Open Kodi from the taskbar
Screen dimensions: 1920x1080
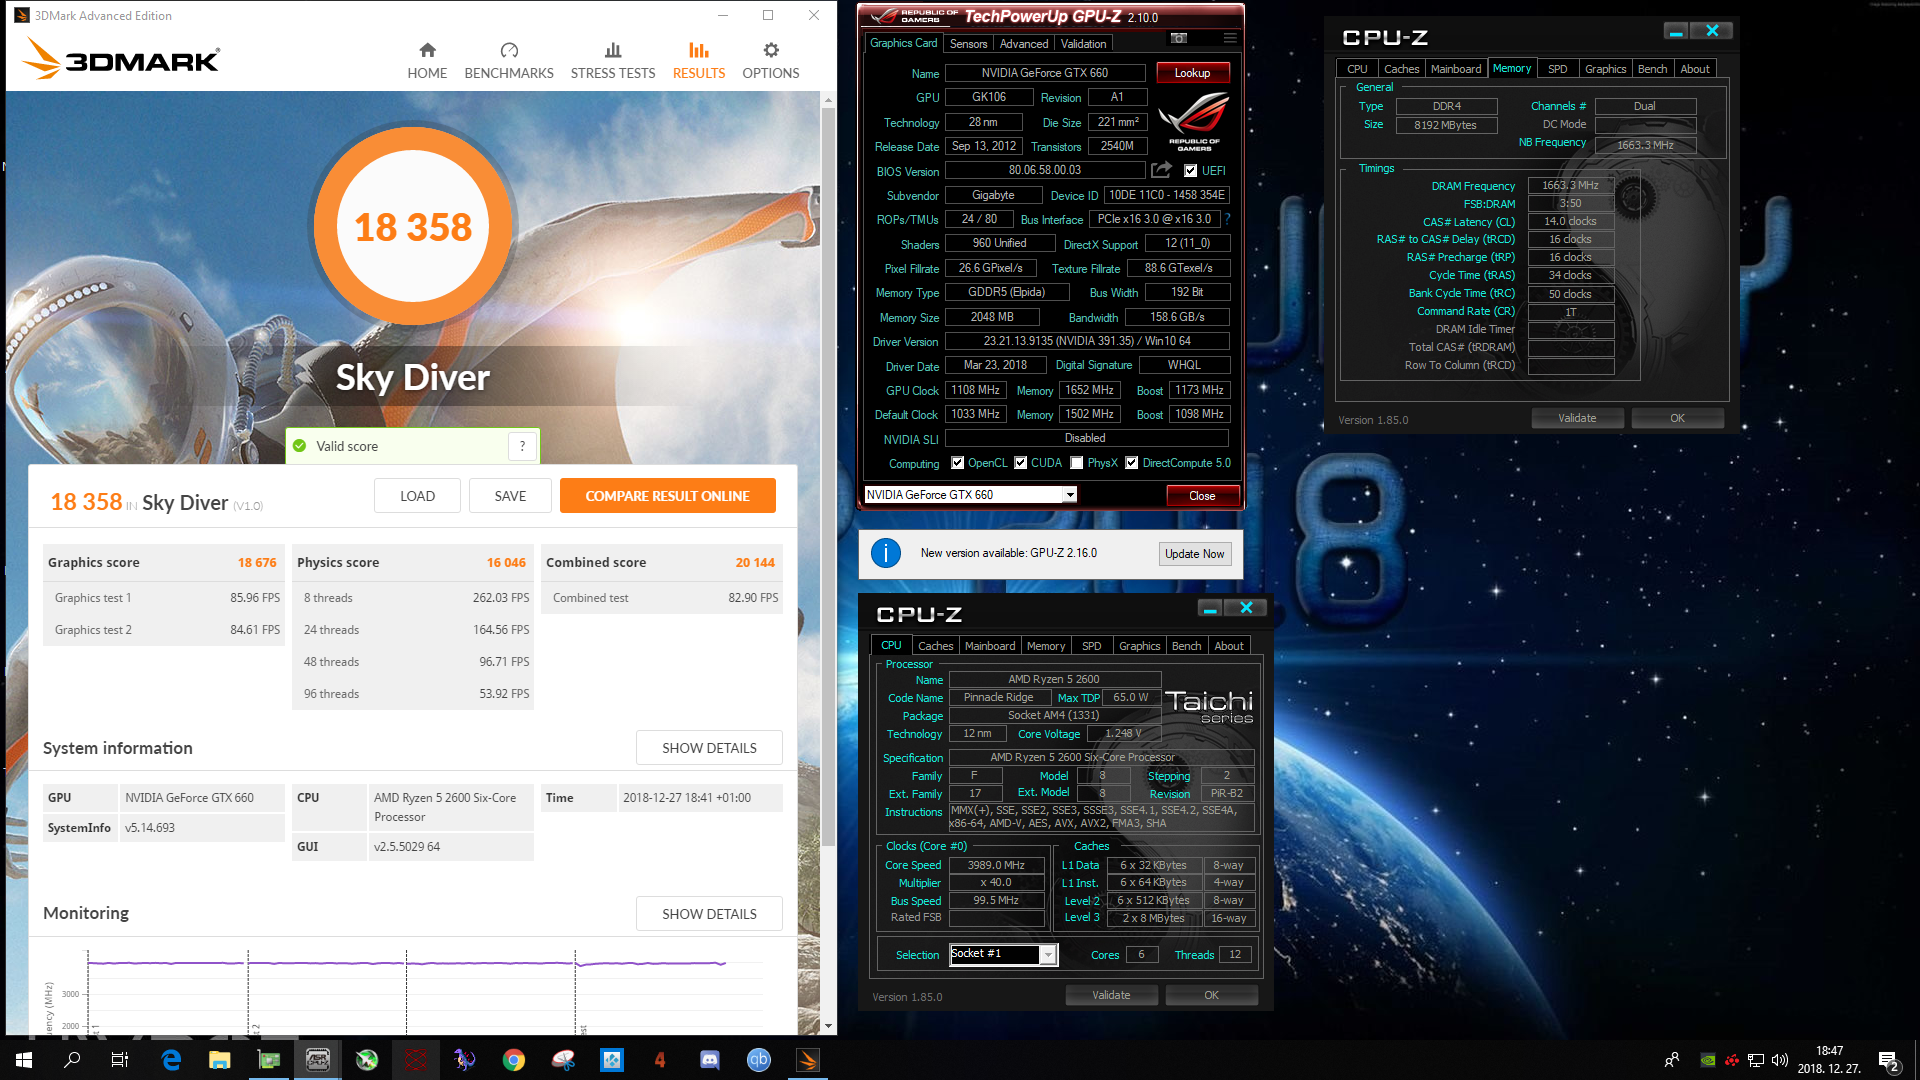612,1060
